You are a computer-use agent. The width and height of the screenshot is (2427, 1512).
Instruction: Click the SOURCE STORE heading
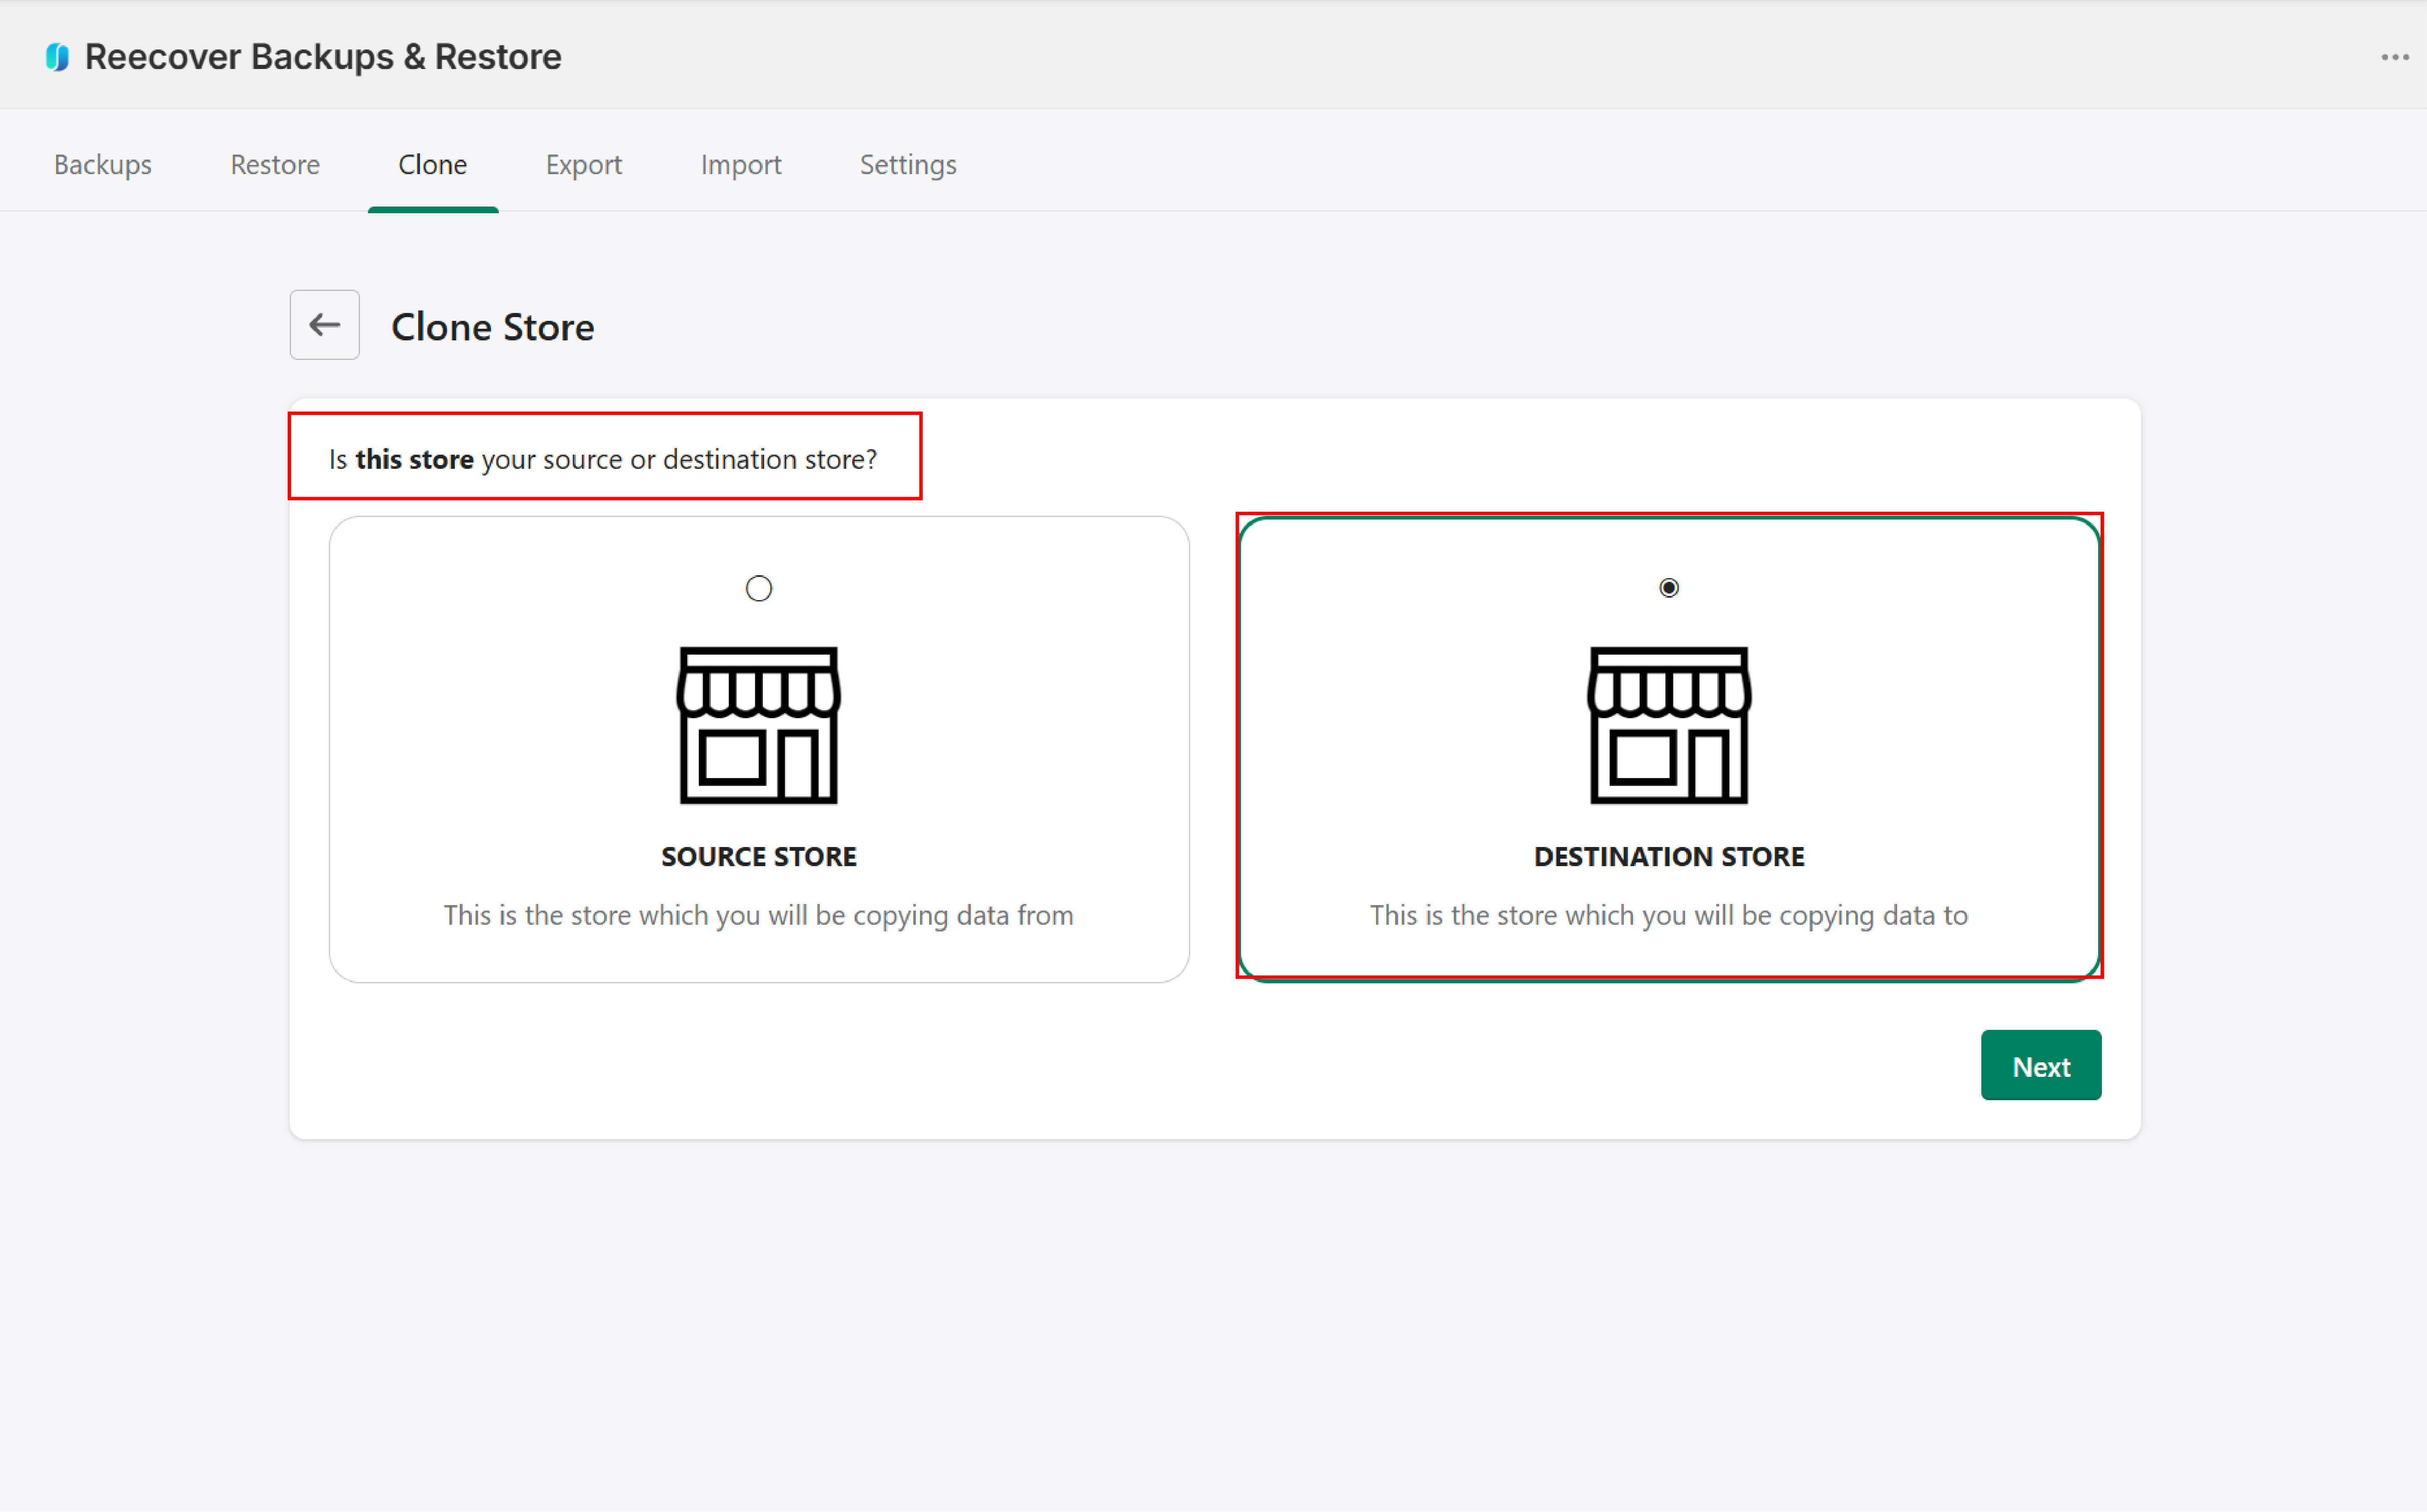(759, 856)
